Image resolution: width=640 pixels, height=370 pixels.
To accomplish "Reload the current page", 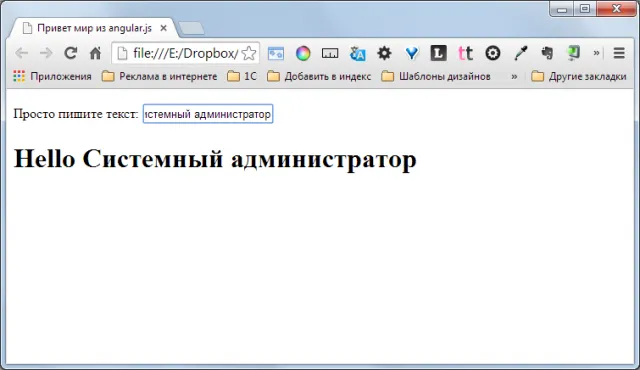I will 71,53.
